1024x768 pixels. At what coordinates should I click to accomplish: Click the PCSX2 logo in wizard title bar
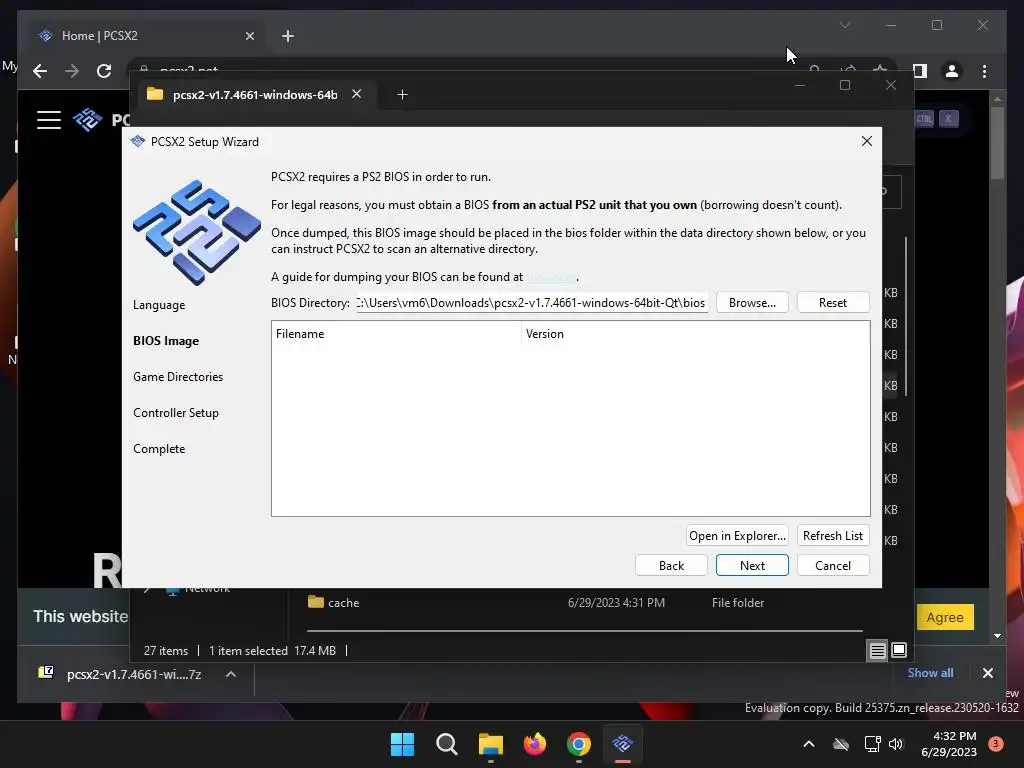click(137, 141)
